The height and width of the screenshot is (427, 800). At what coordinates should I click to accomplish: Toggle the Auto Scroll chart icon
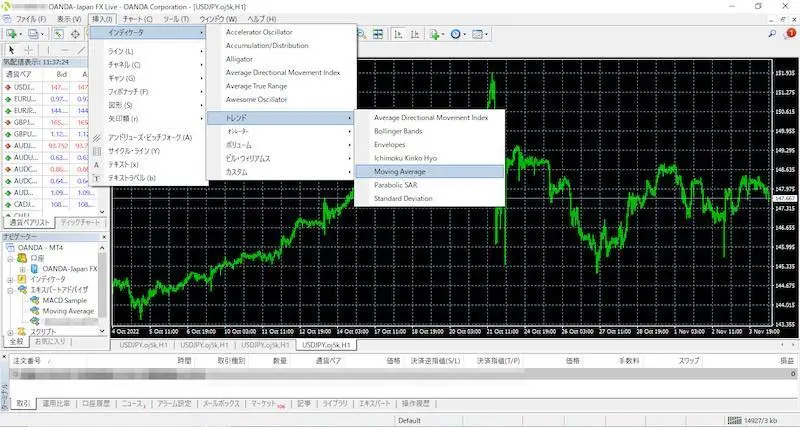398,34
